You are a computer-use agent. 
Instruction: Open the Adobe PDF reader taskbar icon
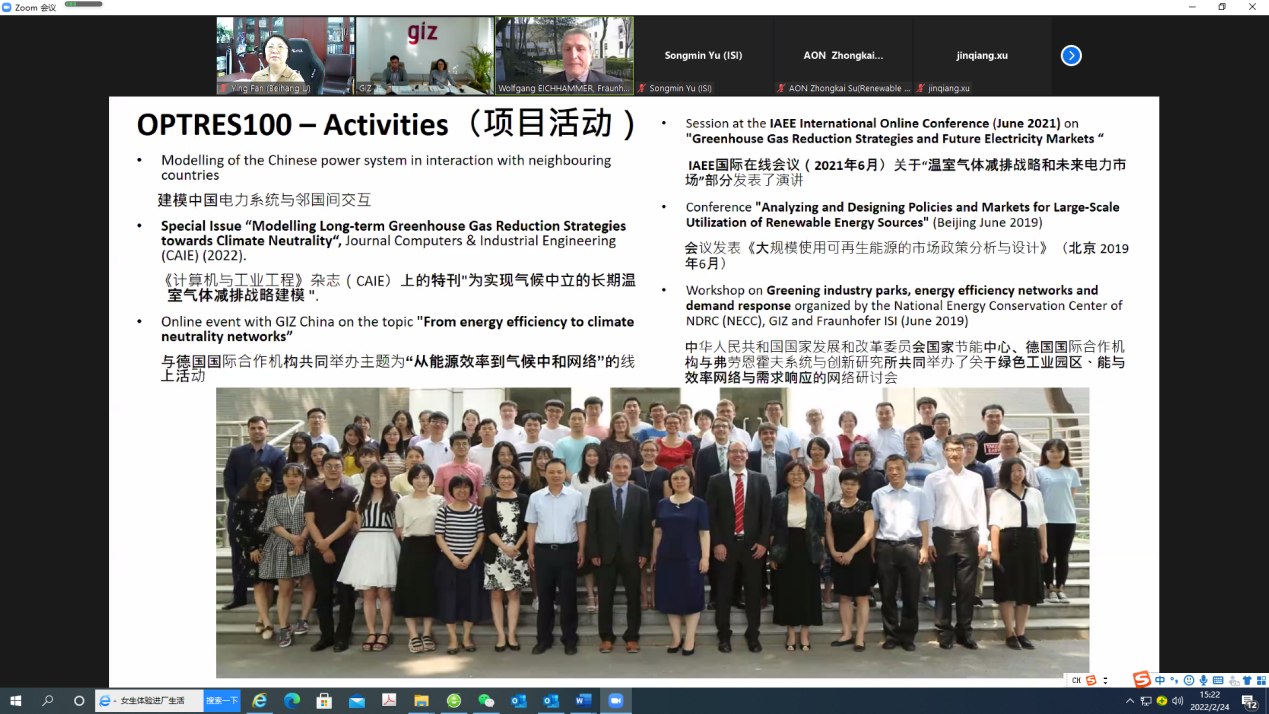[389, 701]
